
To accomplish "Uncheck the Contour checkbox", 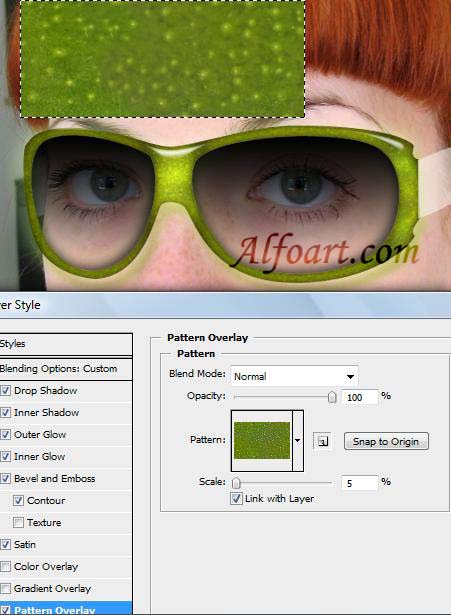I will point(18,500).
